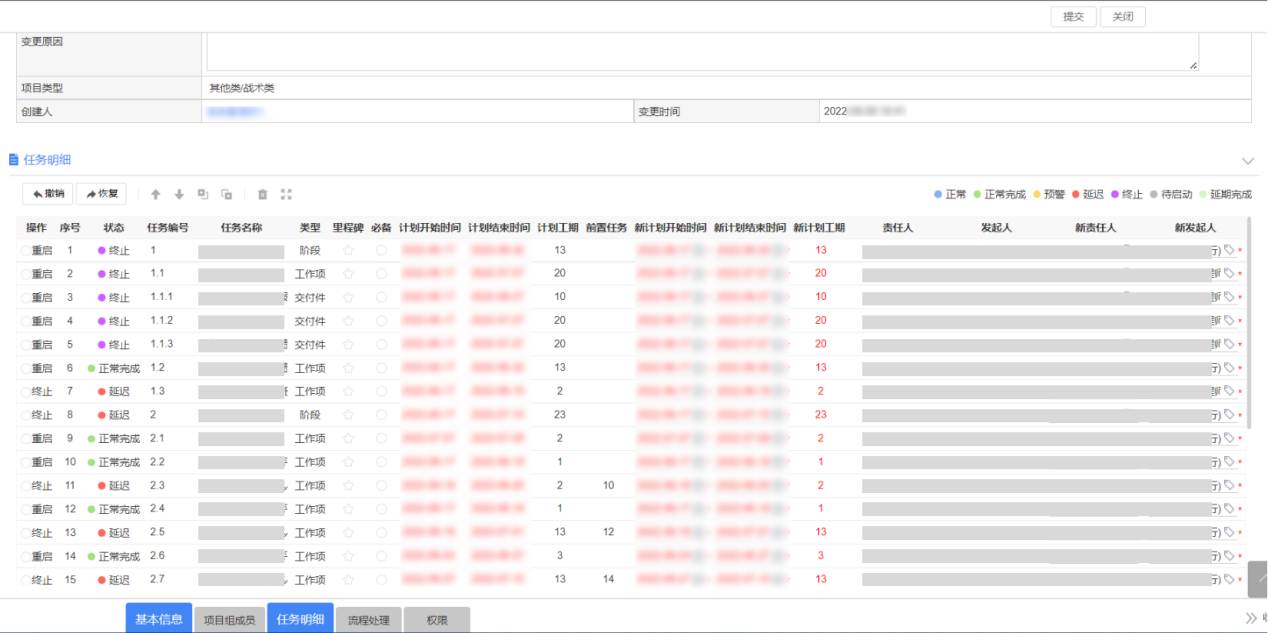The height and width of the screenshot is (633, 1268).
Task: Click the red 延迟 legend dot
Action: tap(1075, 194)
